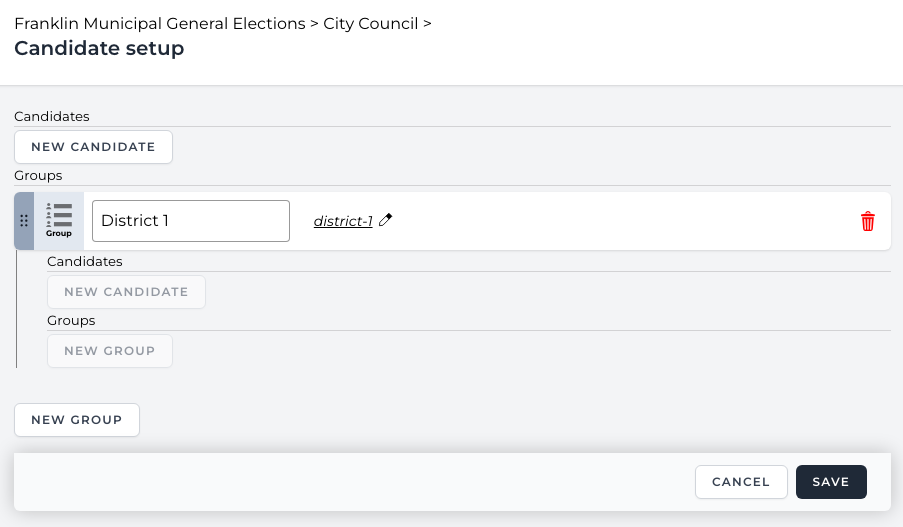The height and width of the screenshot is (527, 903).
Task: Click the District 1 group name field
Action: pos(190,221)
